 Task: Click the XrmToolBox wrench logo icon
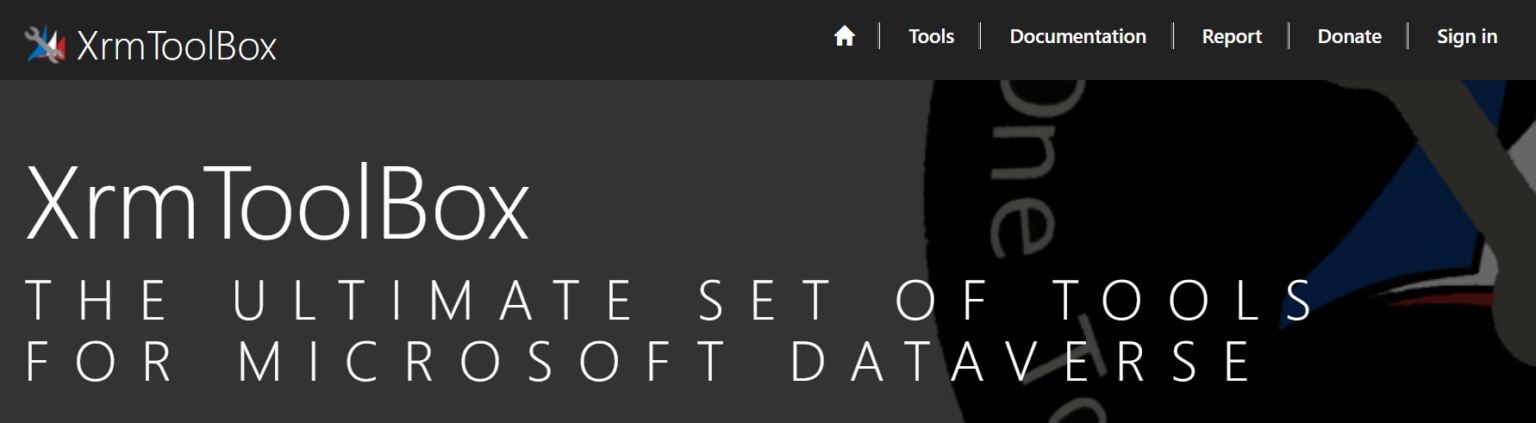point(45,43)
